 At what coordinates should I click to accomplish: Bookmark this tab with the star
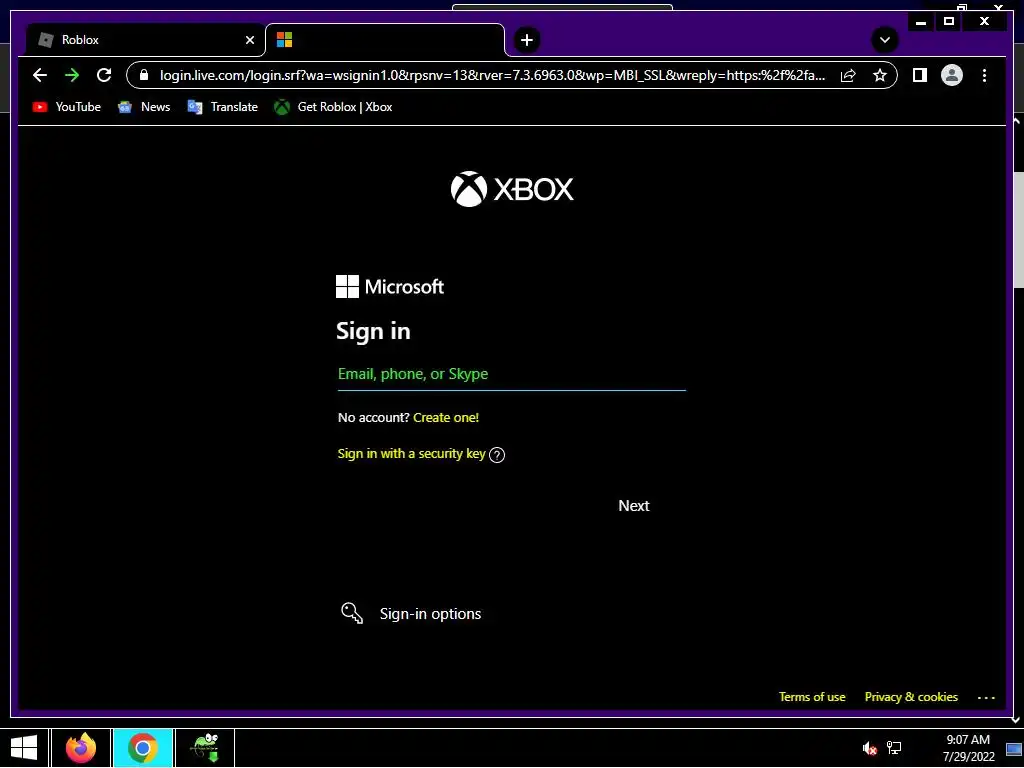[x=880, y=75]
